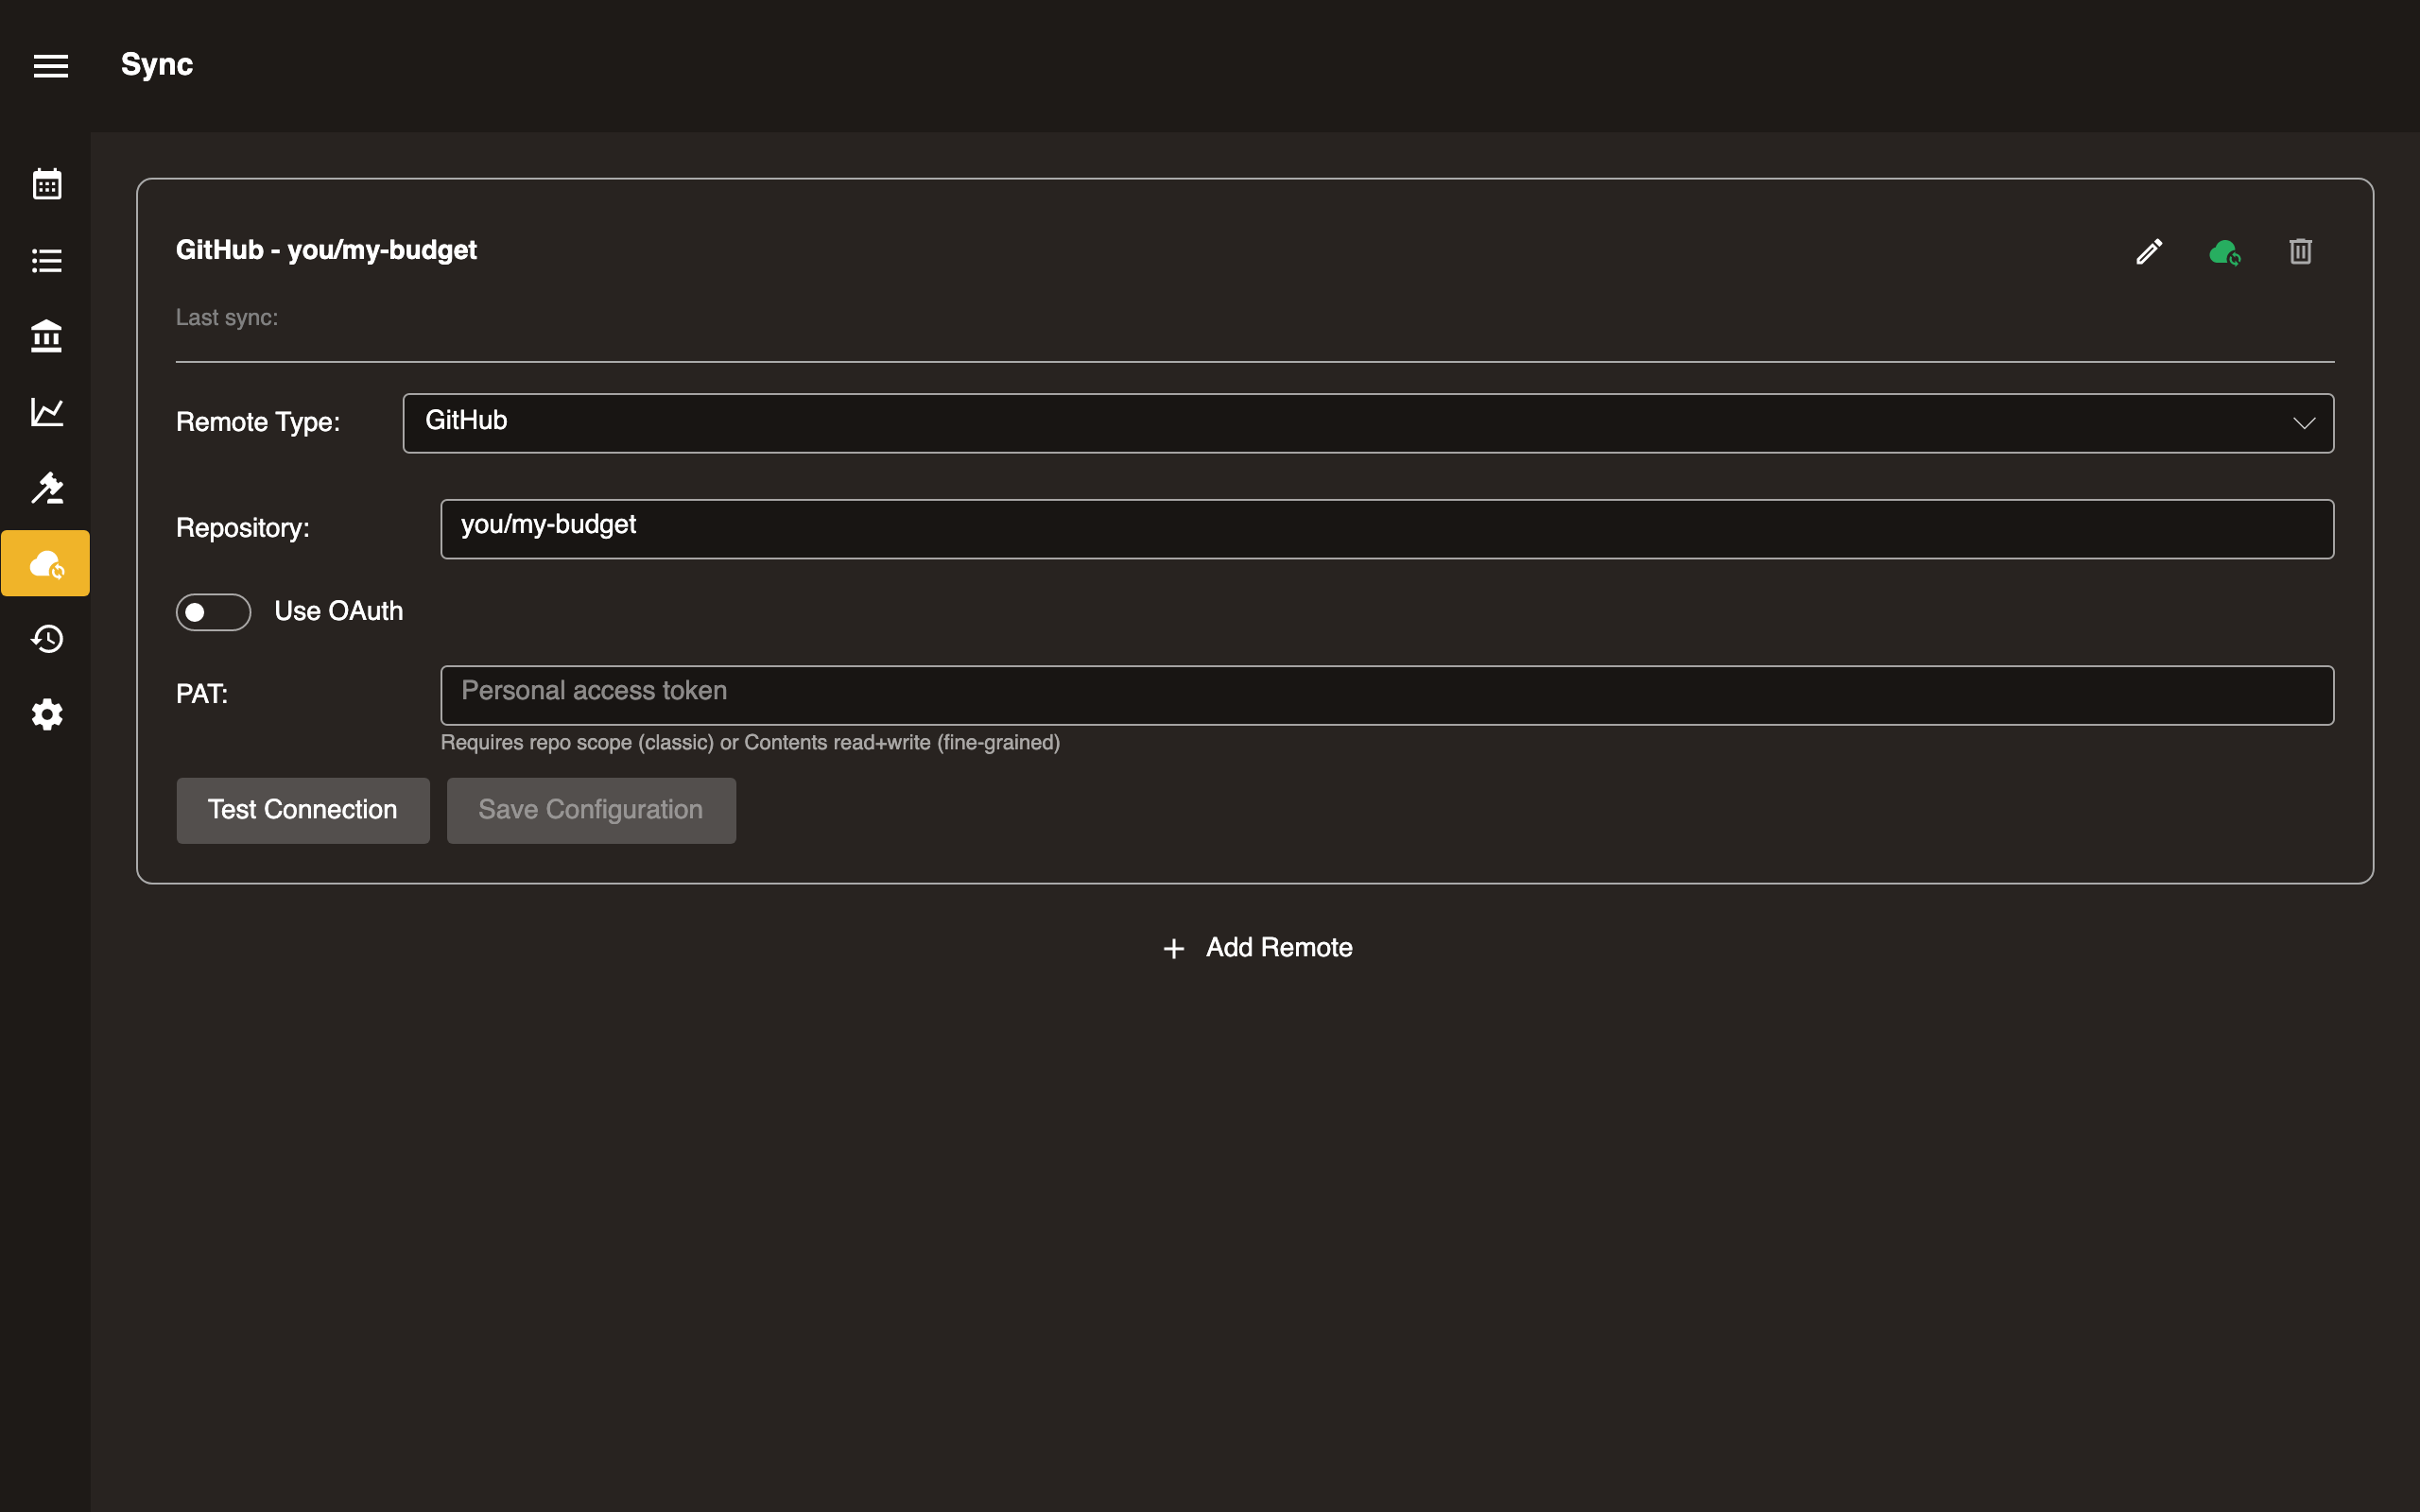This screenshot has height=1512, width=2420.
Task: Open settings with the gear icon
Action: [46, 714]
